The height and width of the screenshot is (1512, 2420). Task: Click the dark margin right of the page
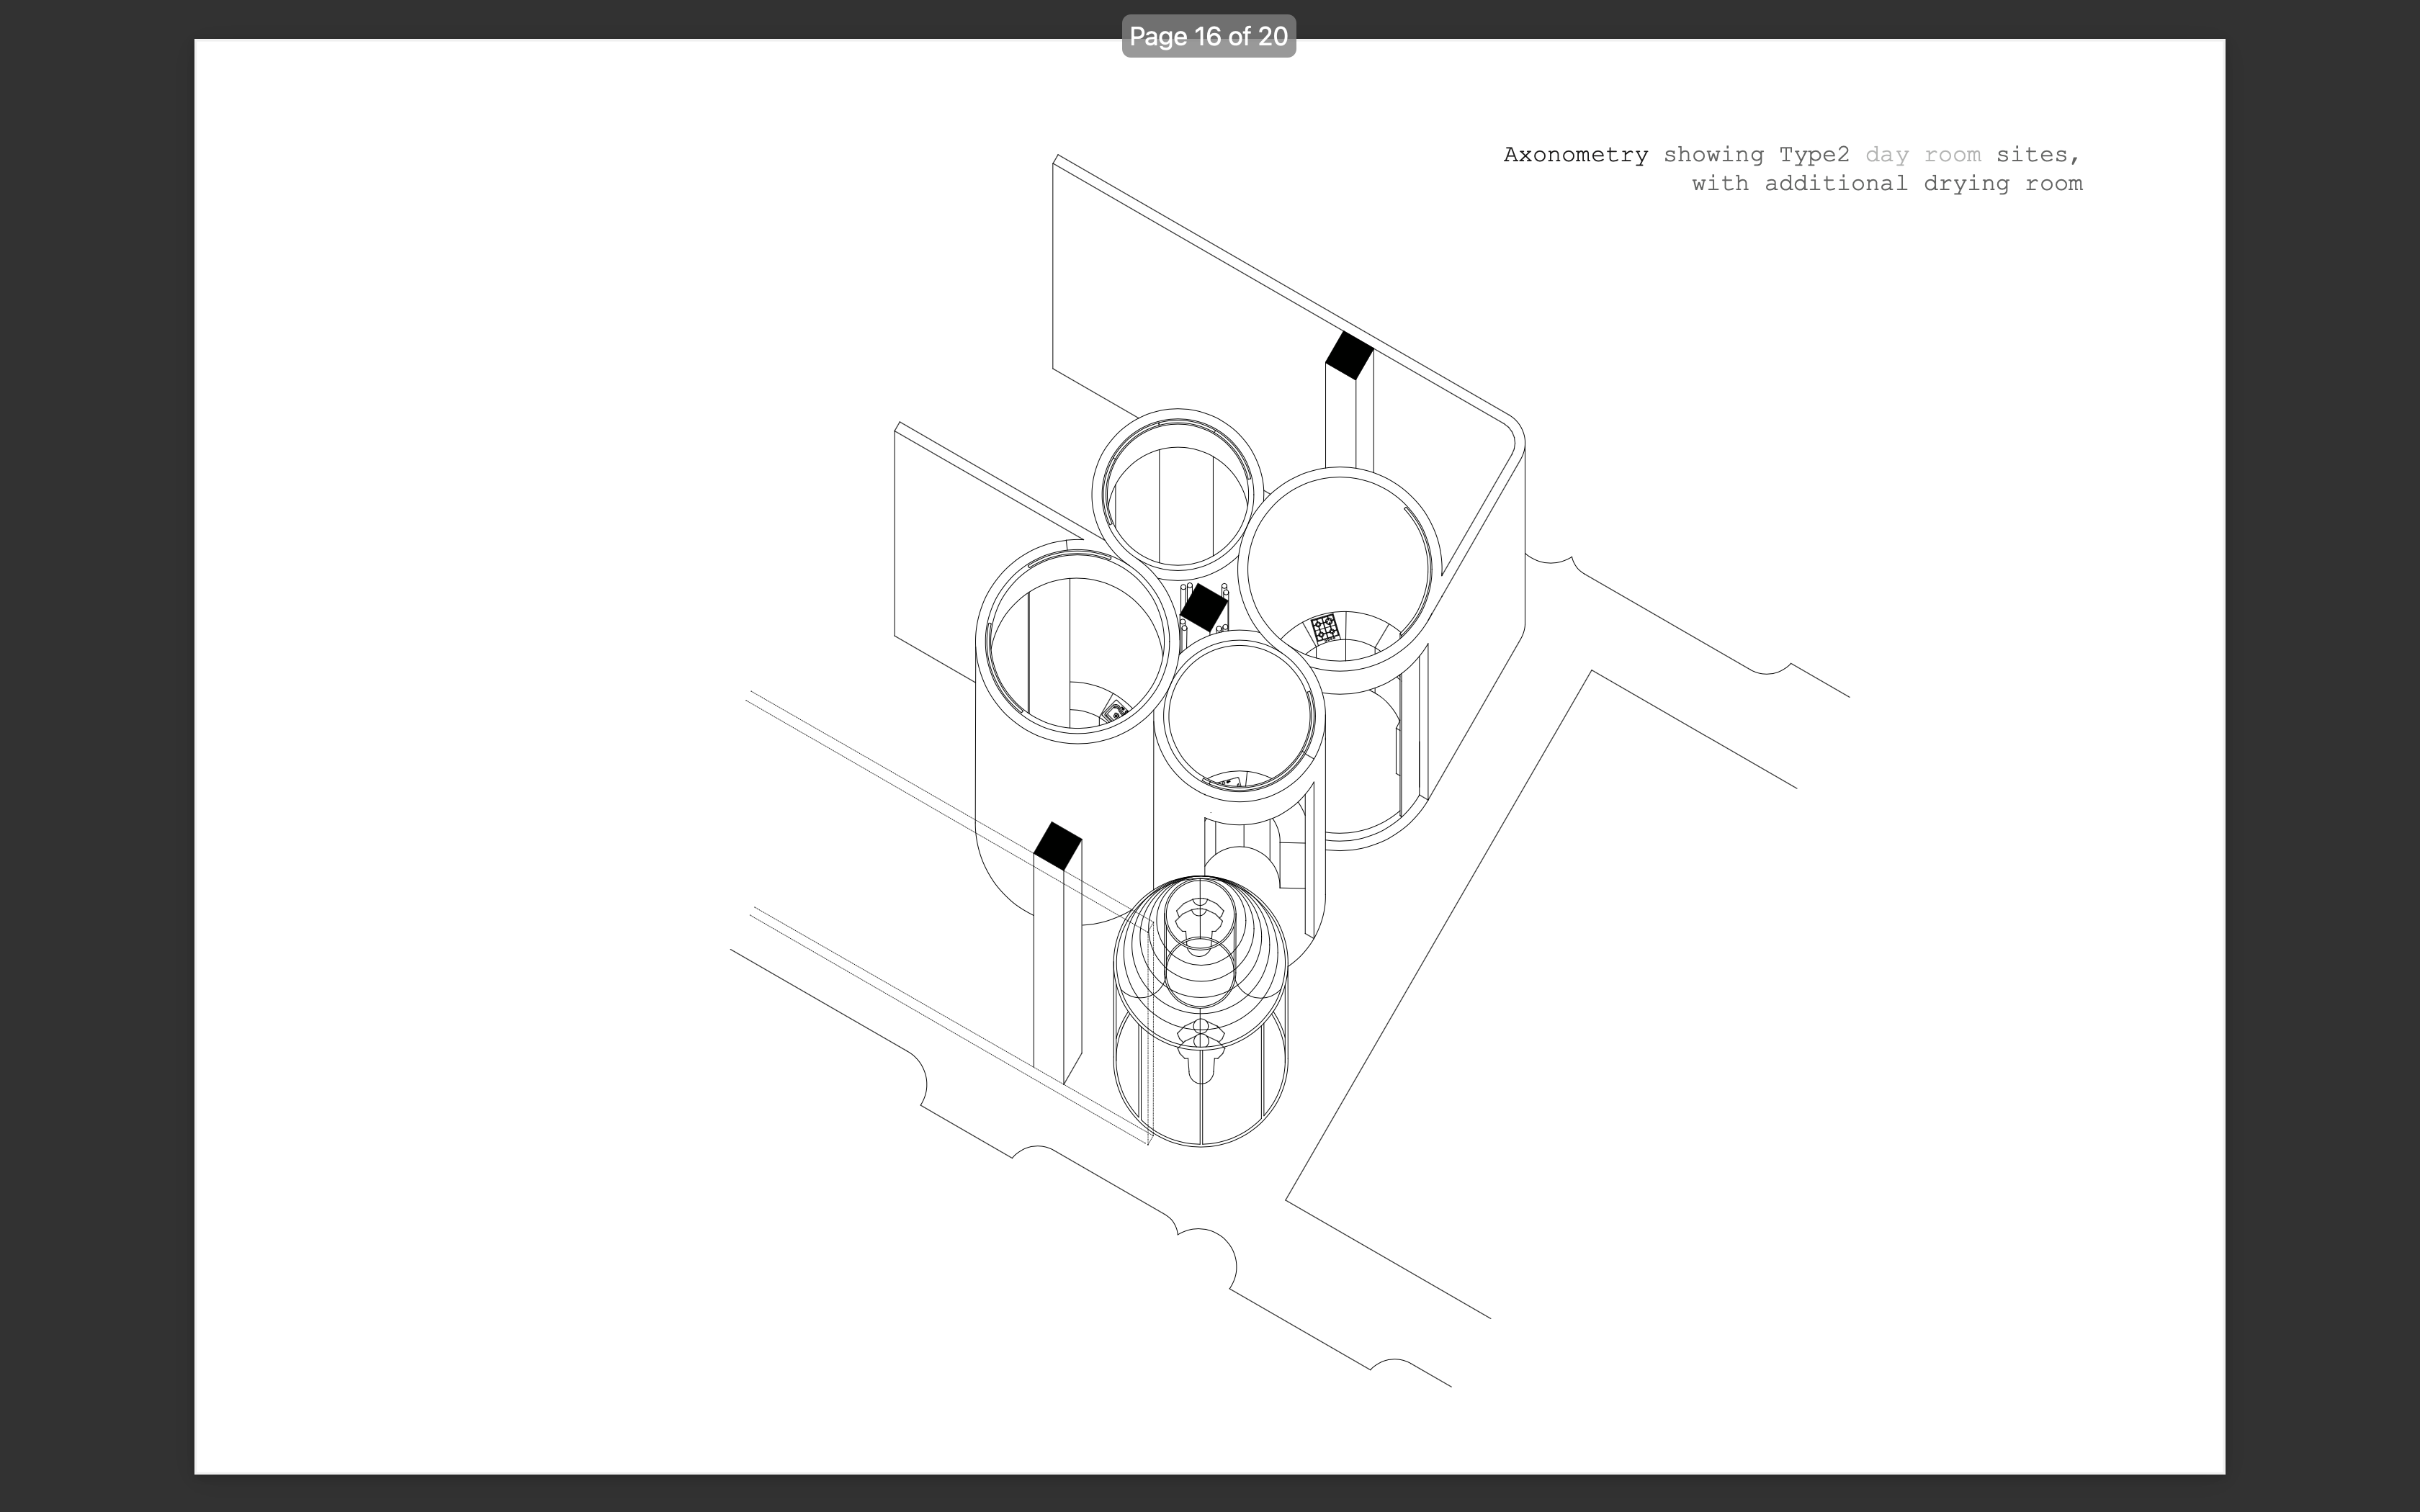coord(2322,756)
